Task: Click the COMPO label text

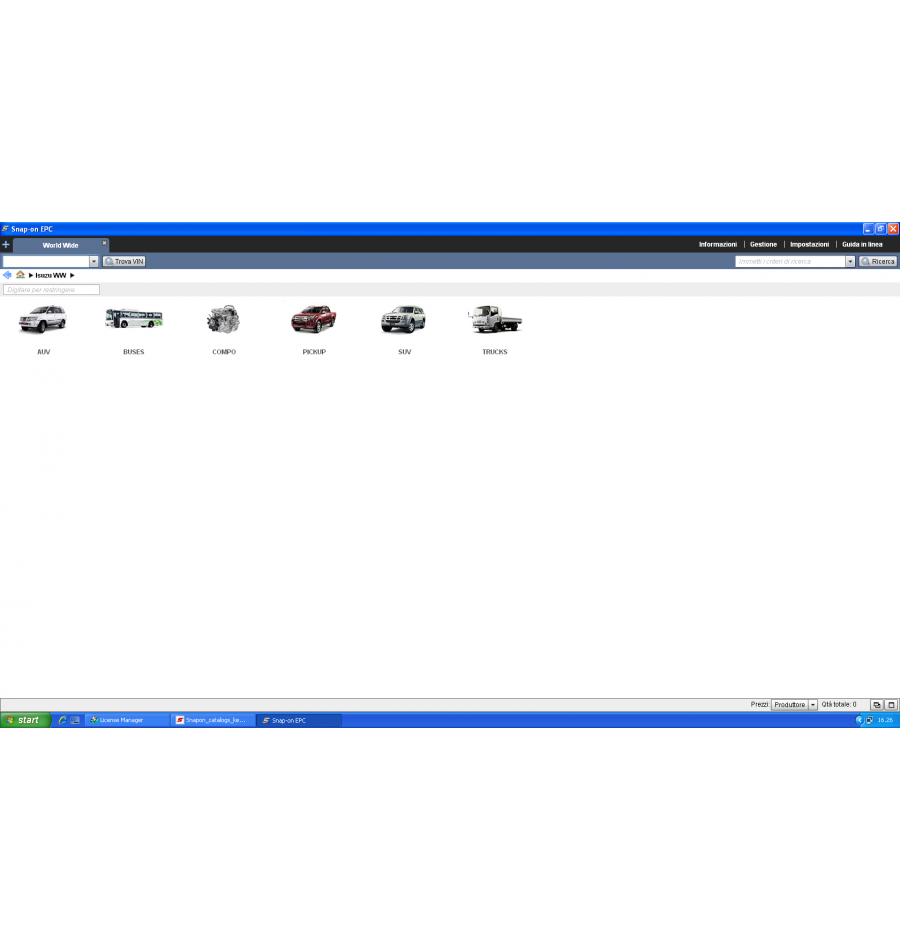Action: pos(224,352)
